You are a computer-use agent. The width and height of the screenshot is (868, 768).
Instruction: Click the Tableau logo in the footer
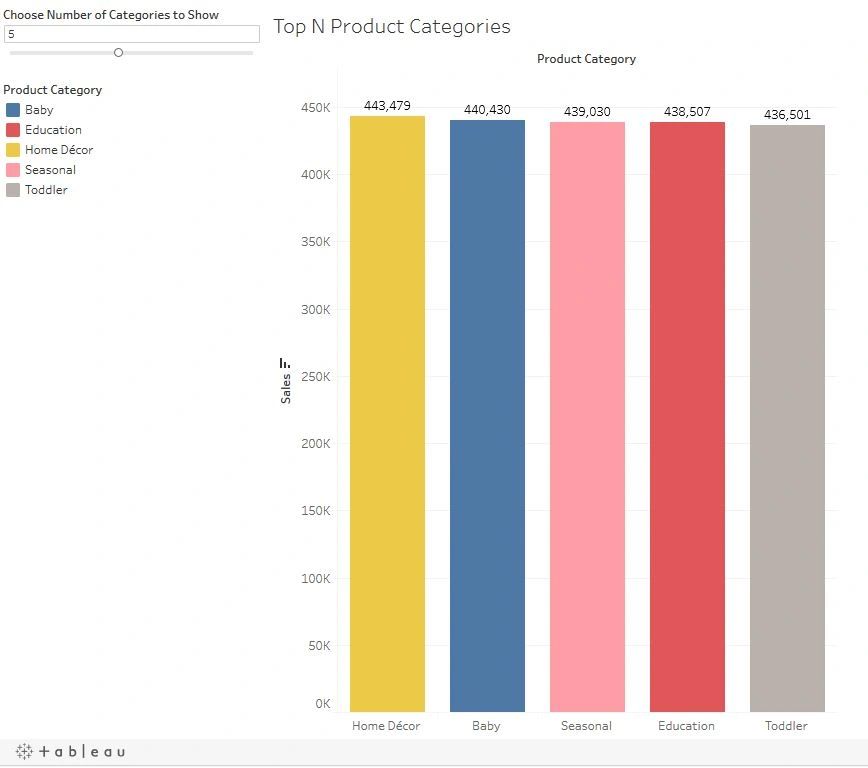70,752
